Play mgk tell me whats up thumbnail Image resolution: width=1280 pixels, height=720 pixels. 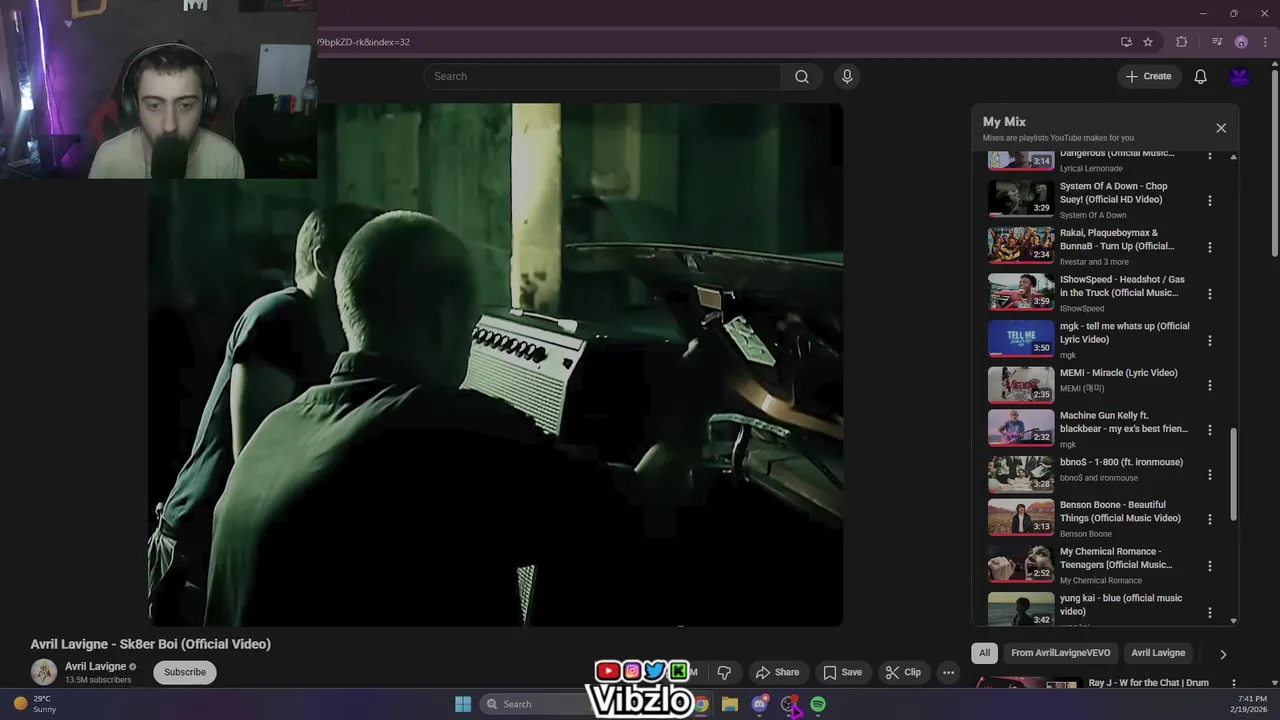click(x=1021, y=338)
